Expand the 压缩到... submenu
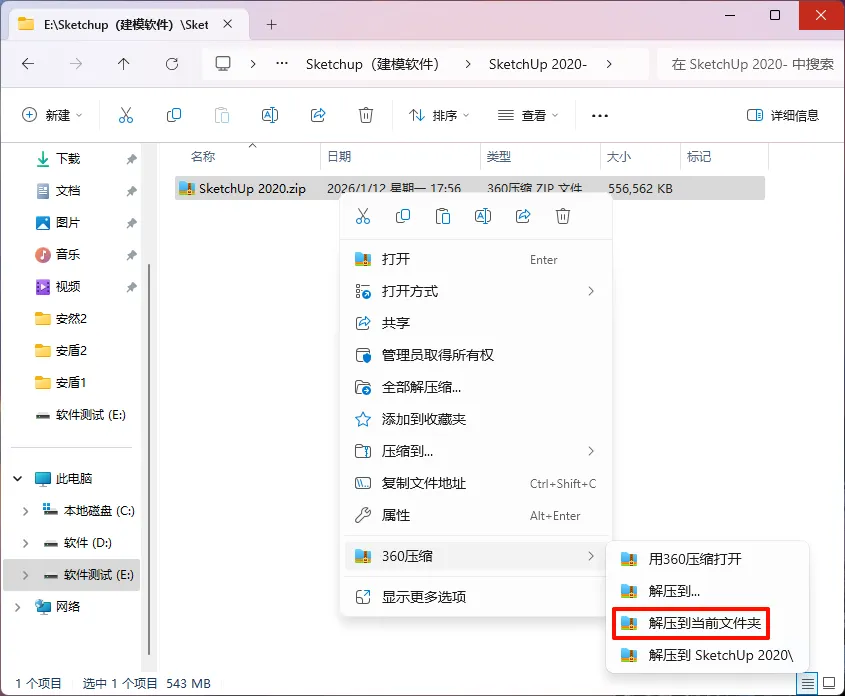 click(x=591, y=451)
